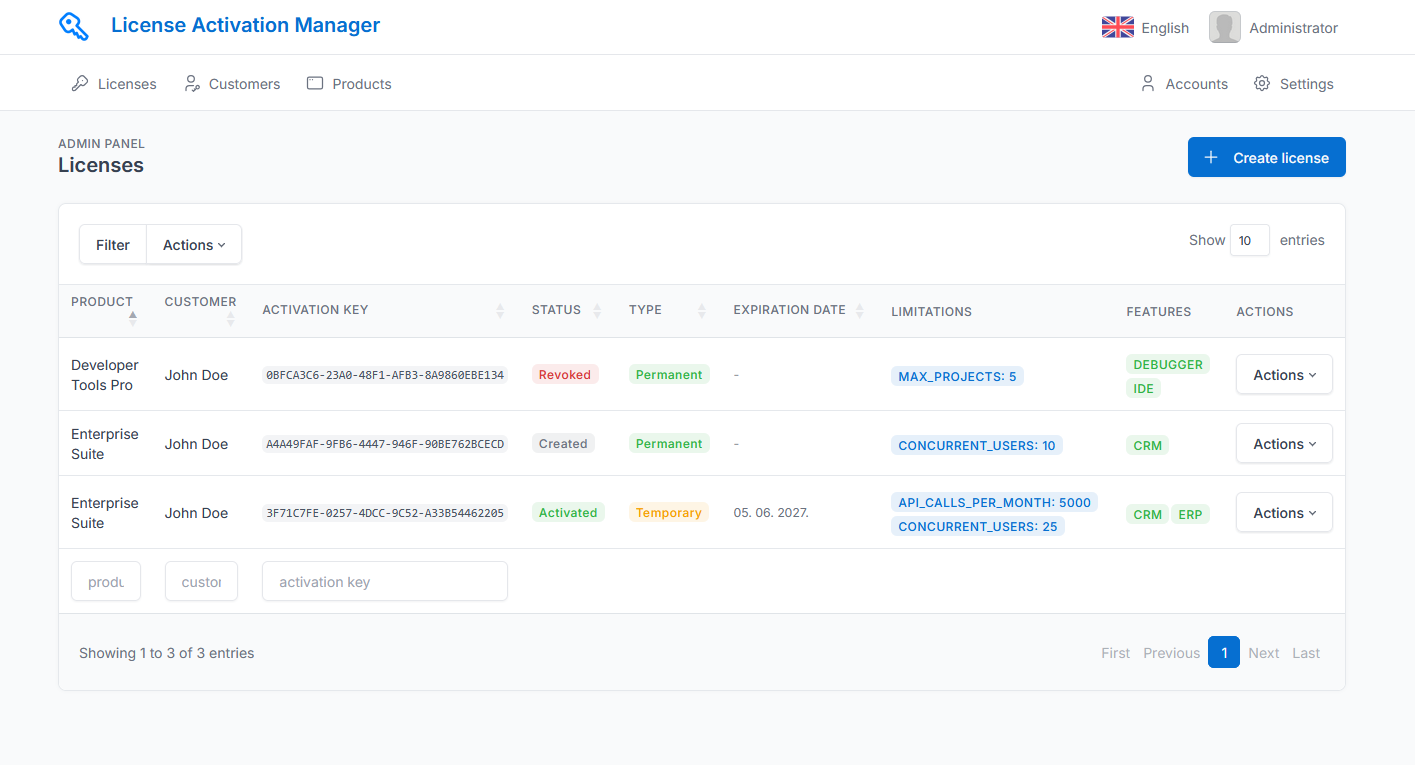Open the Administrator user menu
Screen dimensions: 1415x765
(x=1273, y=28)
